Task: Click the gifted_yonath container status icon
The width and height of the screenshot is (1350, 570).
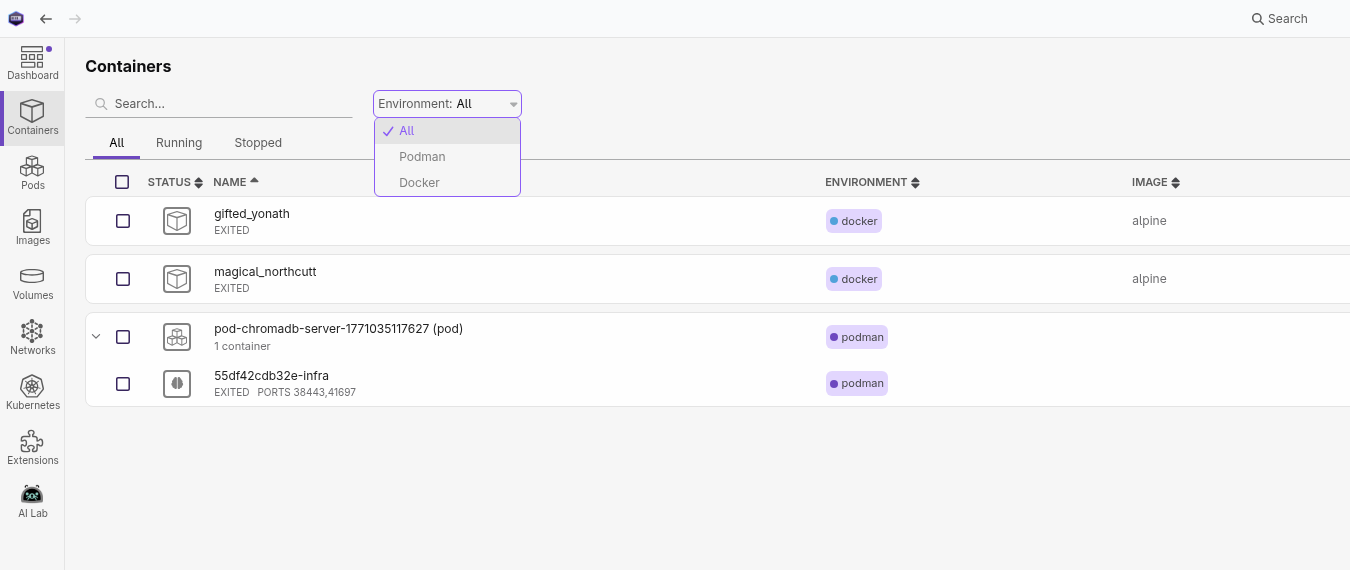Action: [x=177, y=221]
